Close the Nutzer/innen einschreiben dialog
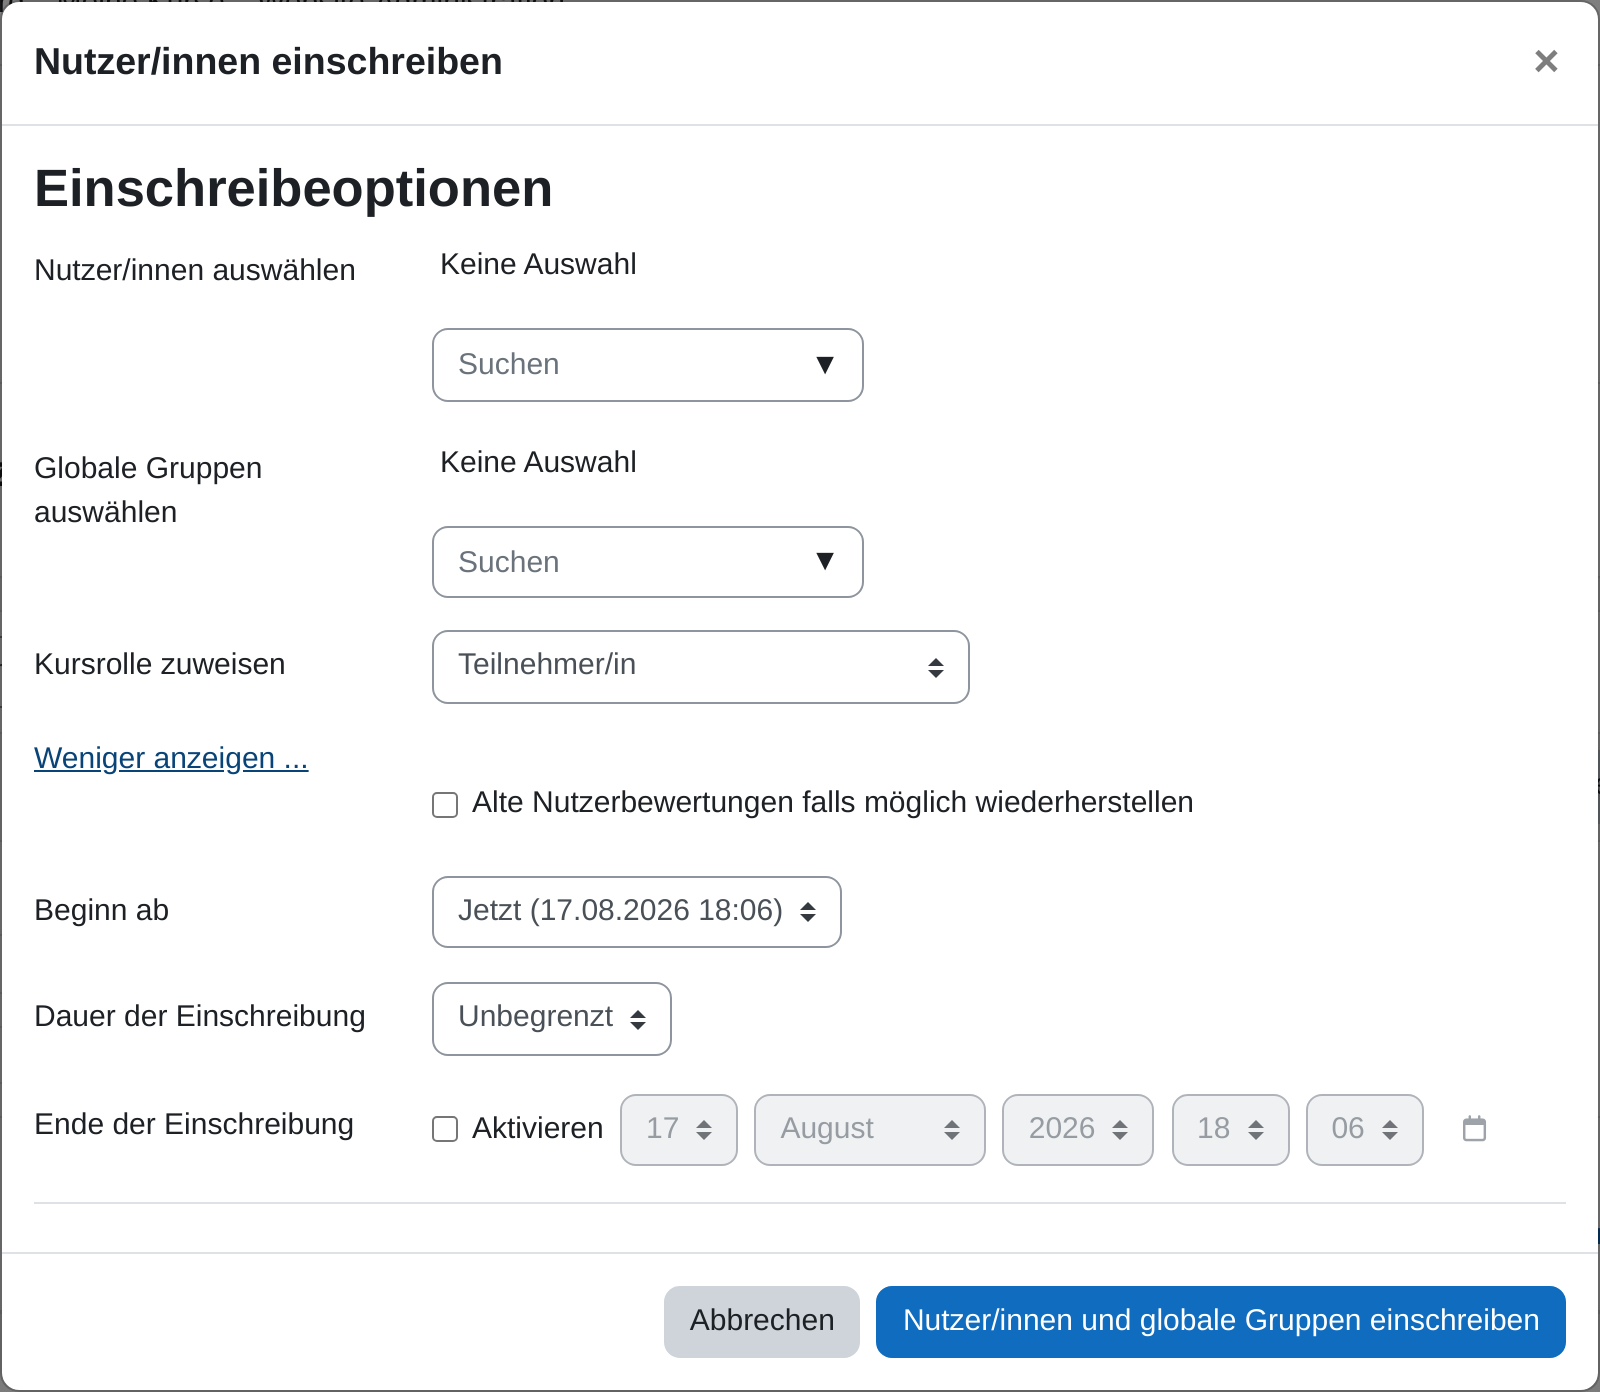 tap(1546, 62)
